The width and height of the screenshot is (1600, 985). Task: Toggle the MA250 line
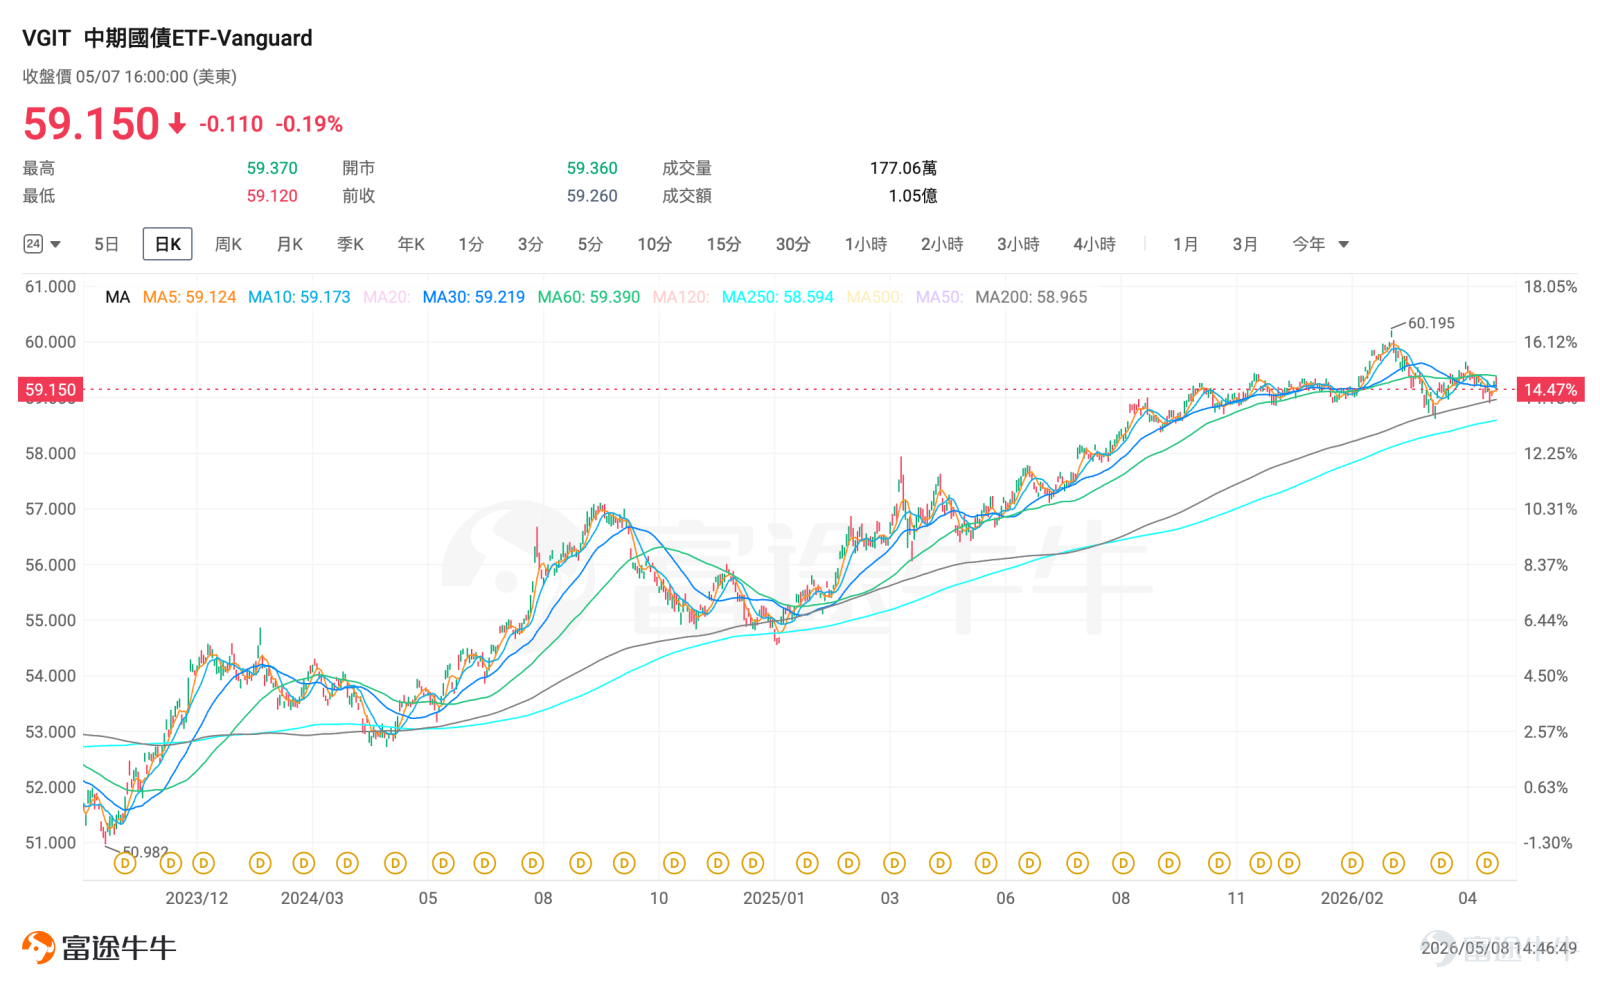pyautogui.click(x=778, y=297)
